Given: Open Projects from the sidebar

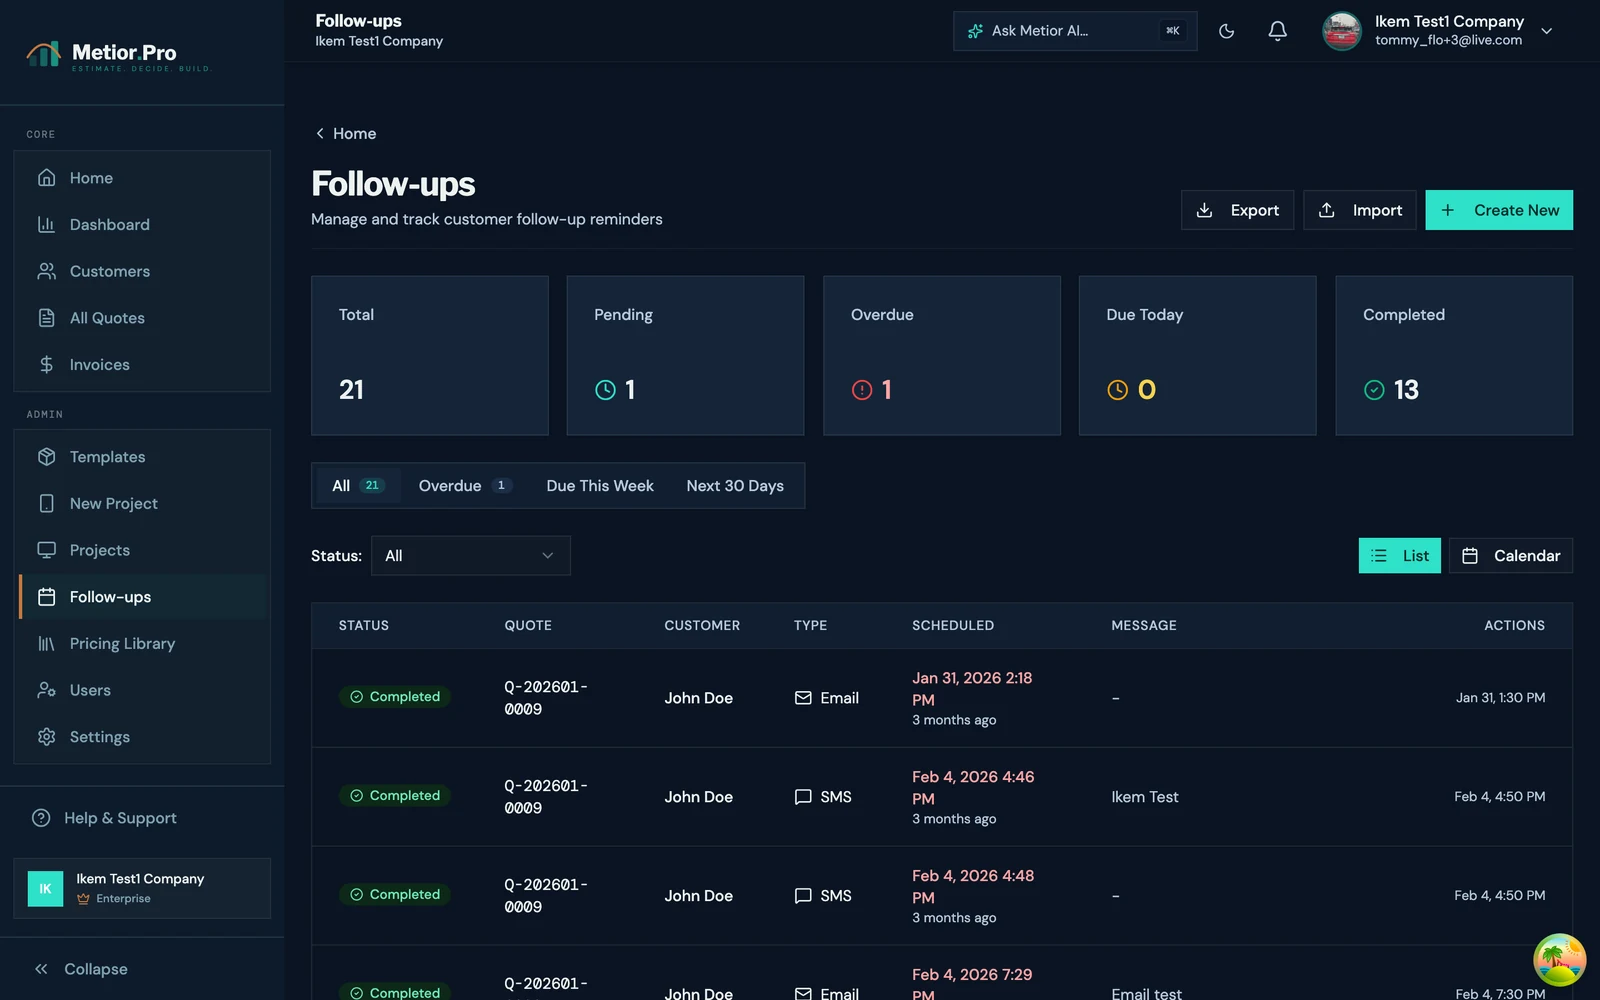Looking at the screenshot, I should click(x=142, y=550).
